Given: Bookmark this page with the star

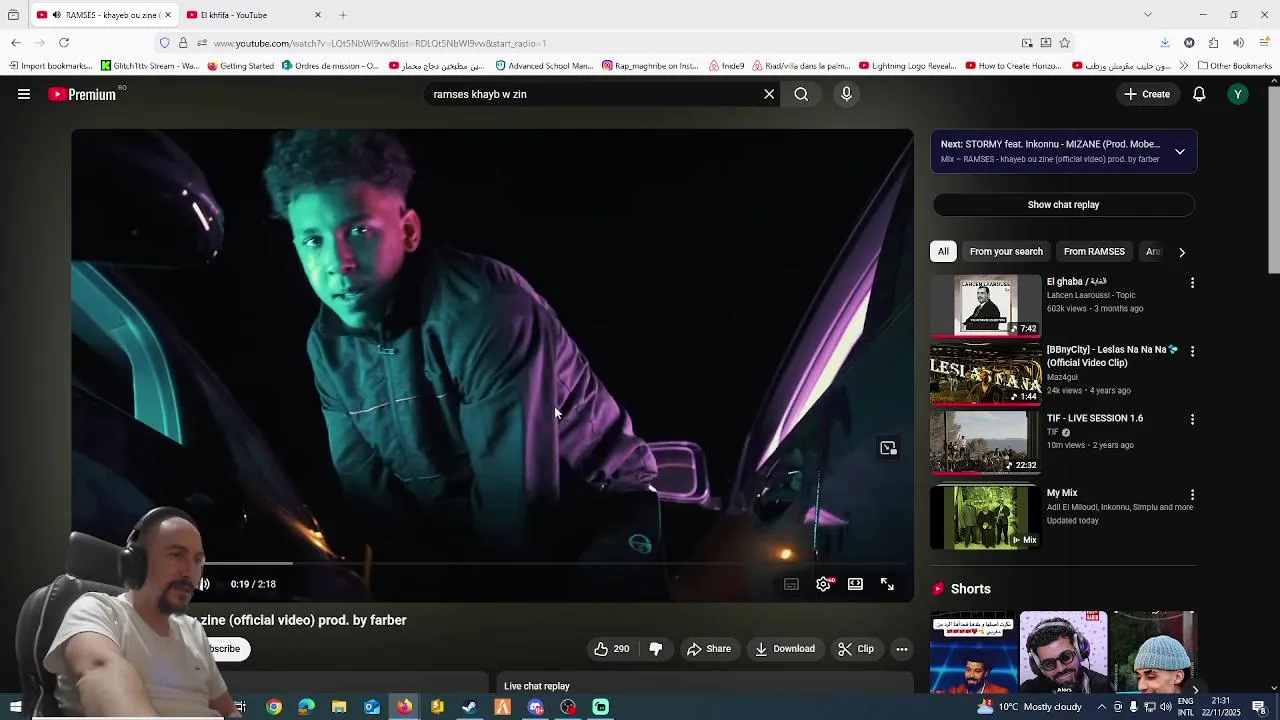Looking at the screenshot, I should click(1065, 43).
